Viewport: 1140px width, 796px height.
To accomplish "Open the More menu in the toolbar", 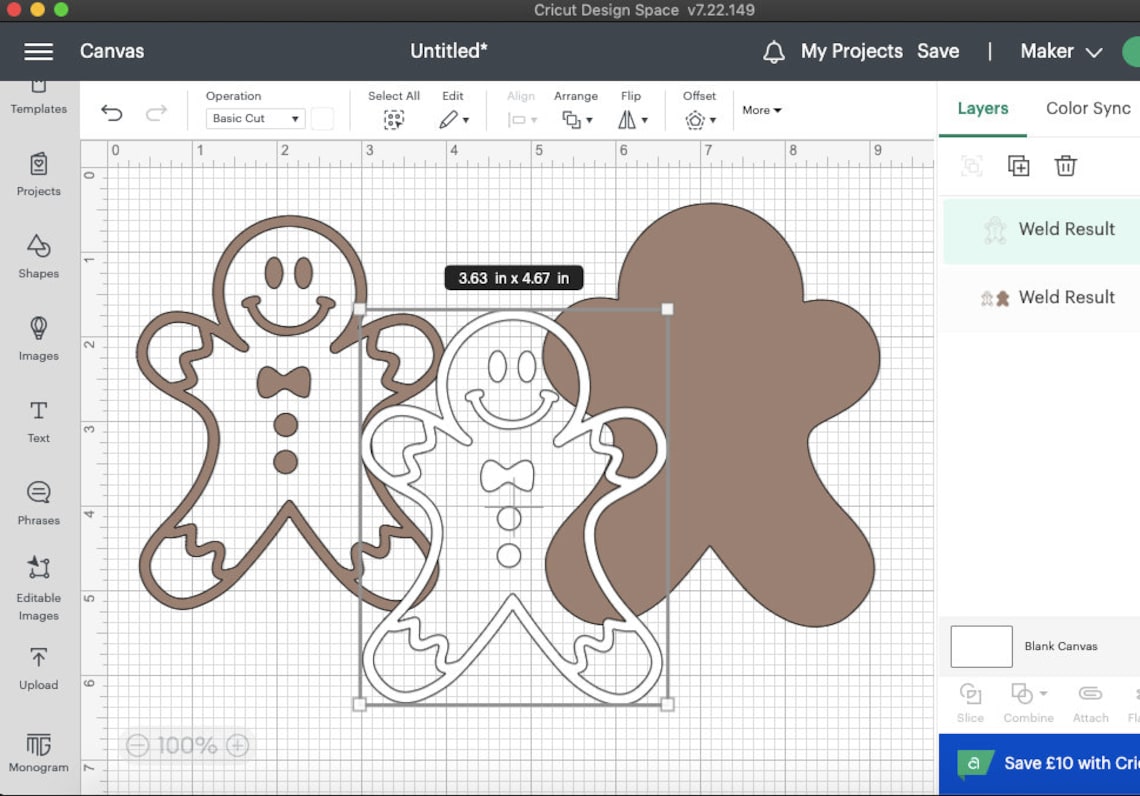I will 761,110.
